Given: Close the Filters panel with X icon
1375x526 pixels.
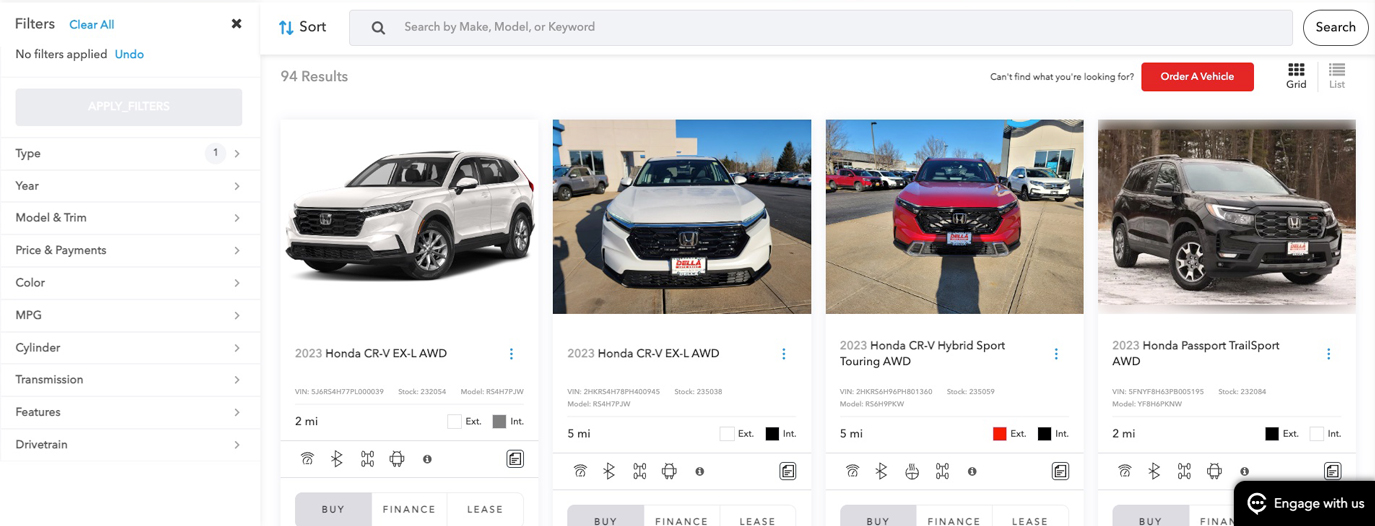Looking at the screenshot, I should 236,24.
